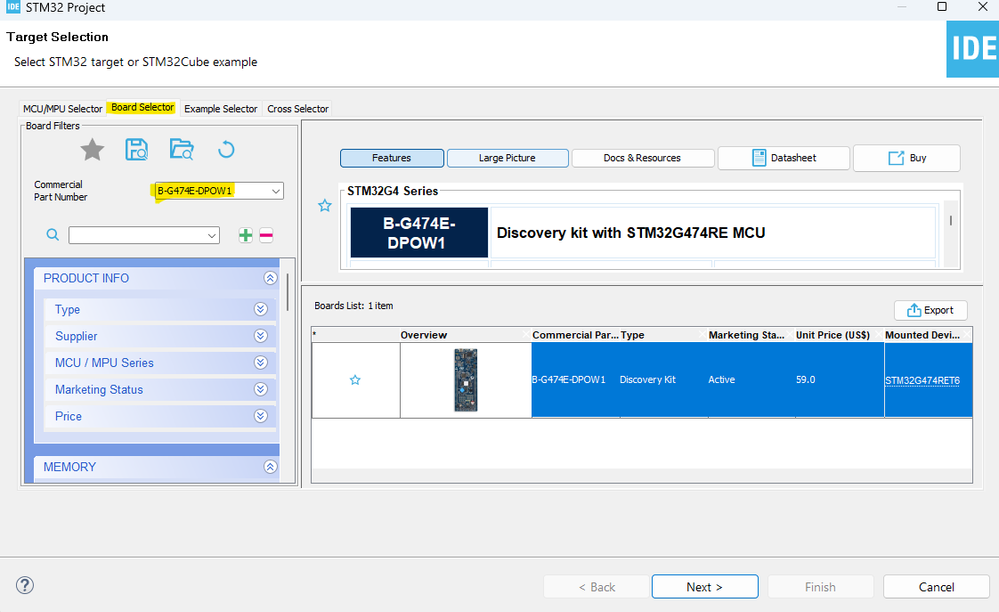Click the board overview thumbnail image
The image size is (999, 612).
466,380
